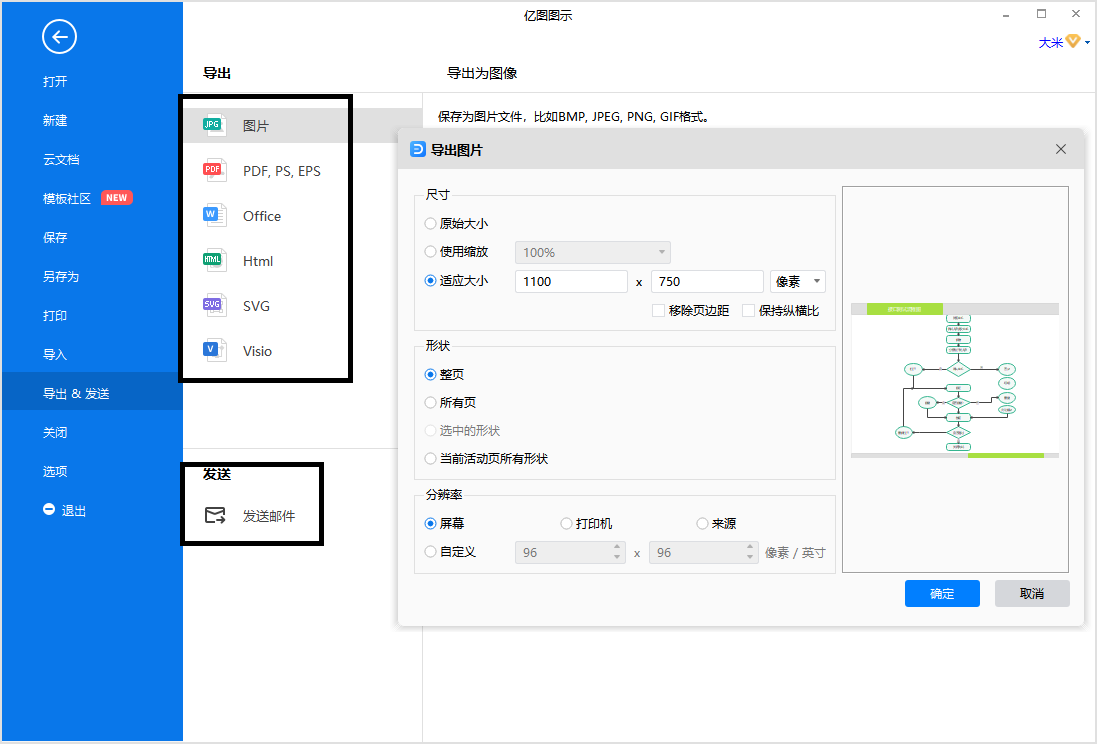
Task: Click 另存为 in the sidebar
Action: tap(61, 276)
